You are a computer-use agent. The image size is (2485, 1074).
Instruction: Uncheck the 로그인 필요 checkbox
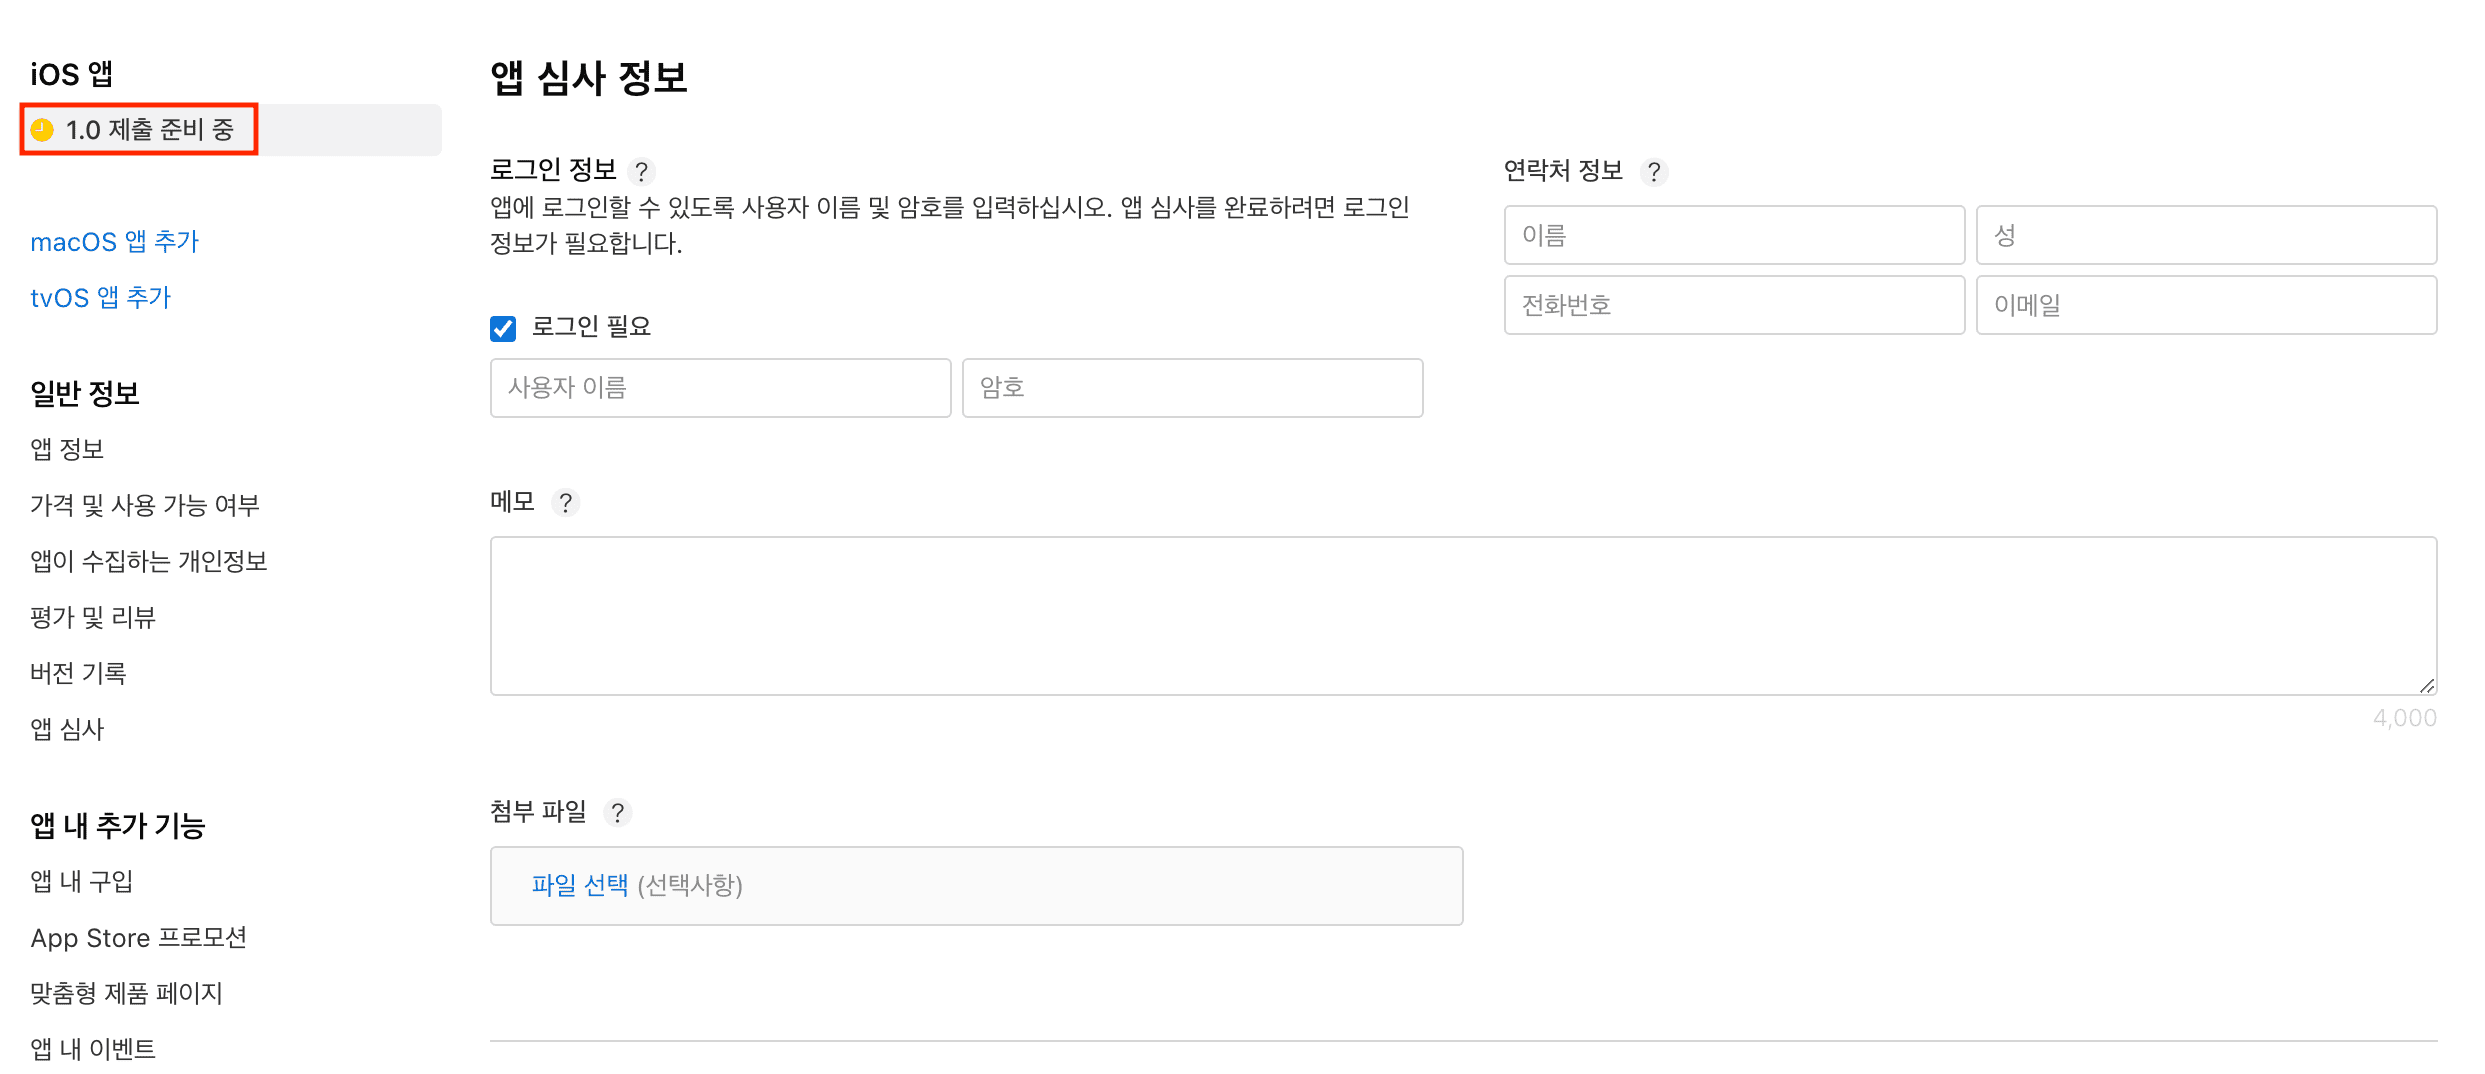(503, 328)
